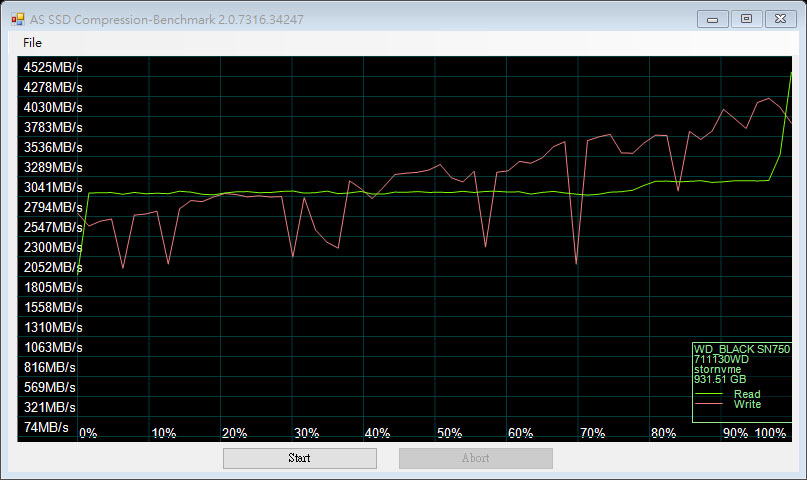Click the 1310MB/s axis label
Screen dimensions: 807x480
coord(53,328)
